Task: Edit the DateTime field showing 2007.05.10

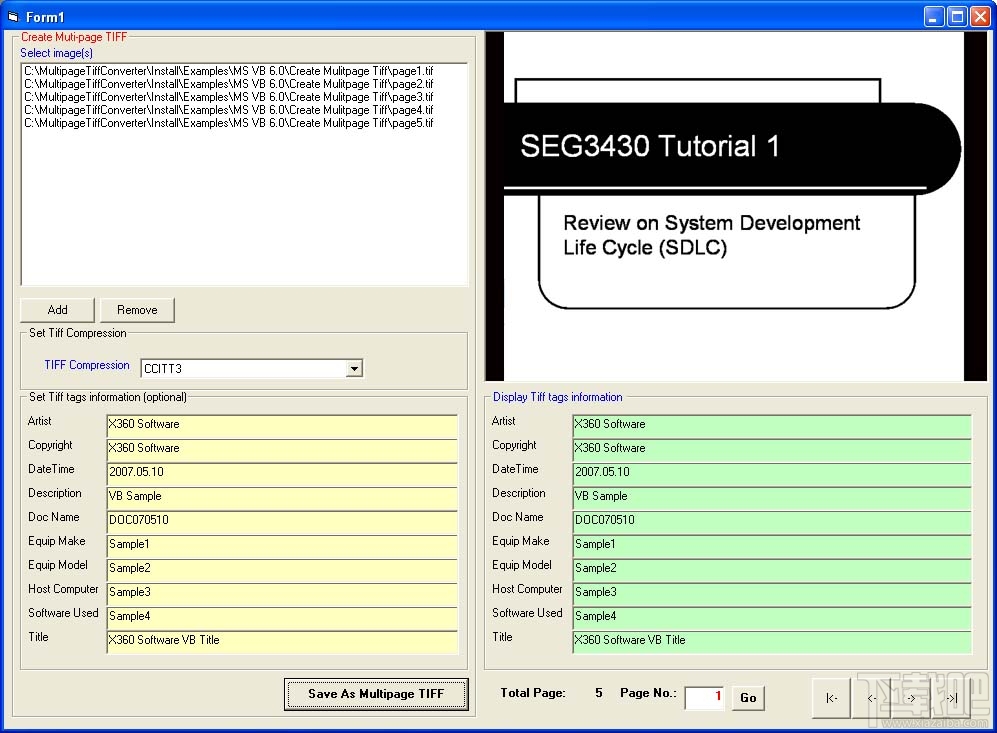Action: pyautogui.click(x=282, y=471)
